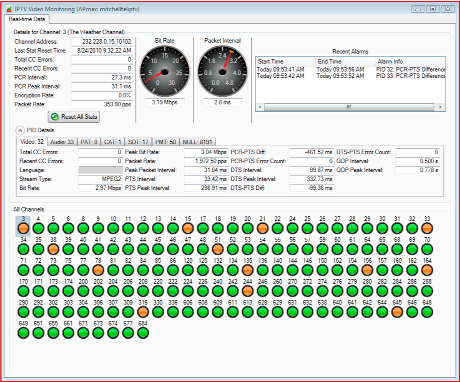Click the PCR Peak Interval value 31.1 ms
Viewport: 460px width, 382px height.
[x=102, y=86]
